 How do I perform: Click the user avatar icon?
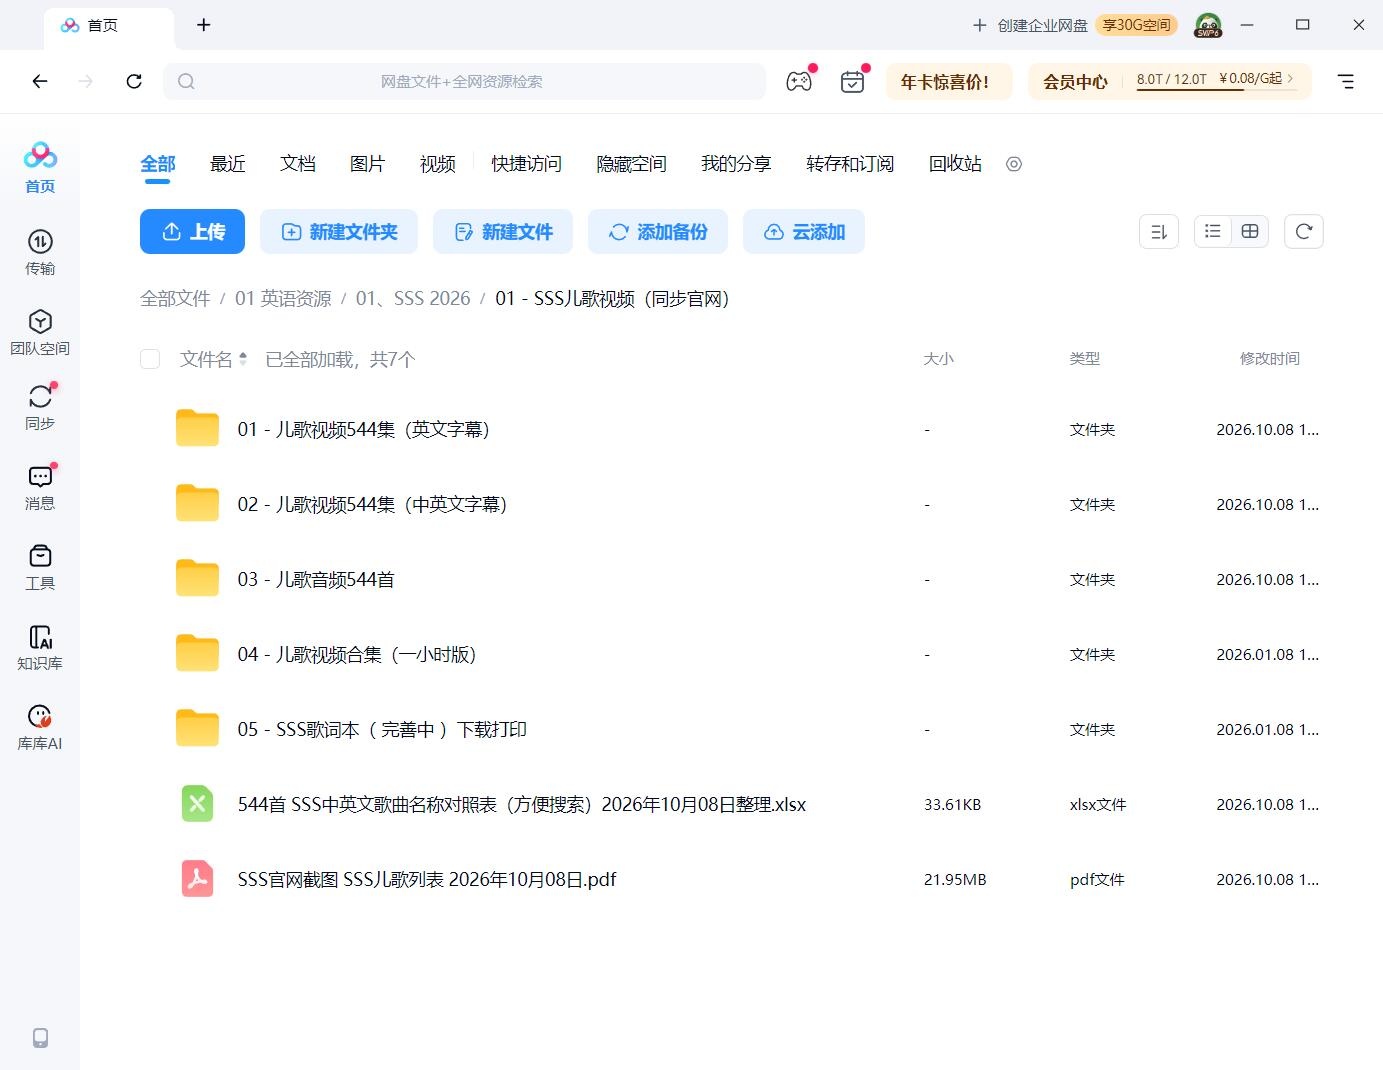(1208, 25)
